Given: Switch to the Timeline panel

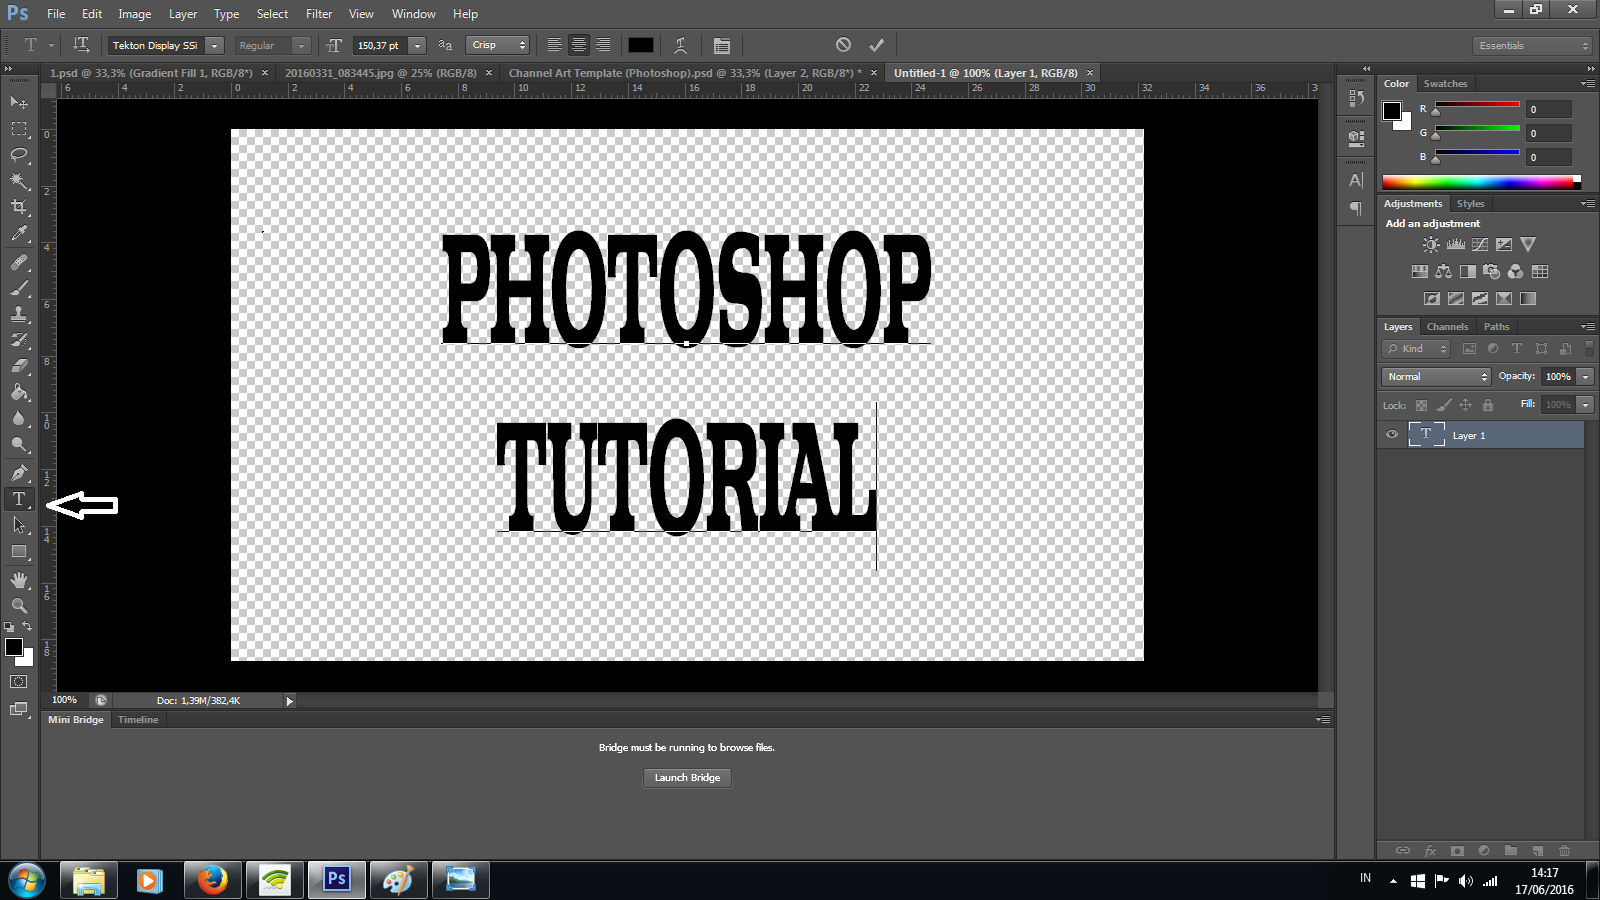Looking at the screenshot, I should click(137, 719).
